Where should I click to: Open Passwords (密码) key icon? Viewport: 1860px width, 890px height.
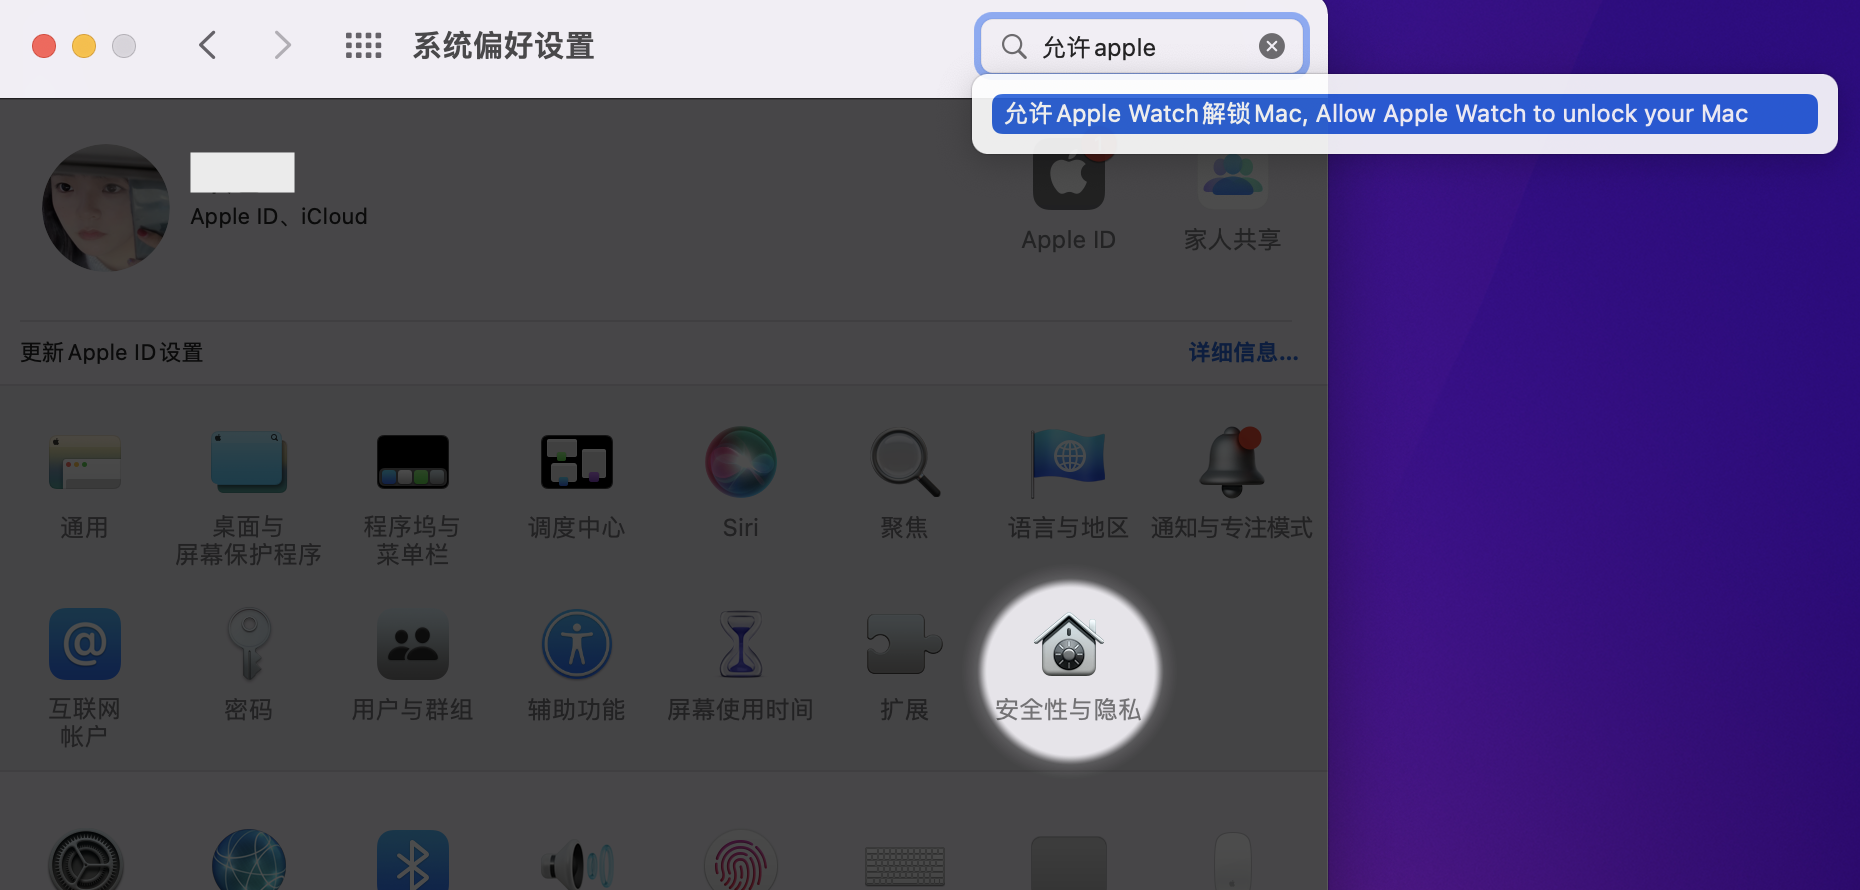tap(248, 645)
